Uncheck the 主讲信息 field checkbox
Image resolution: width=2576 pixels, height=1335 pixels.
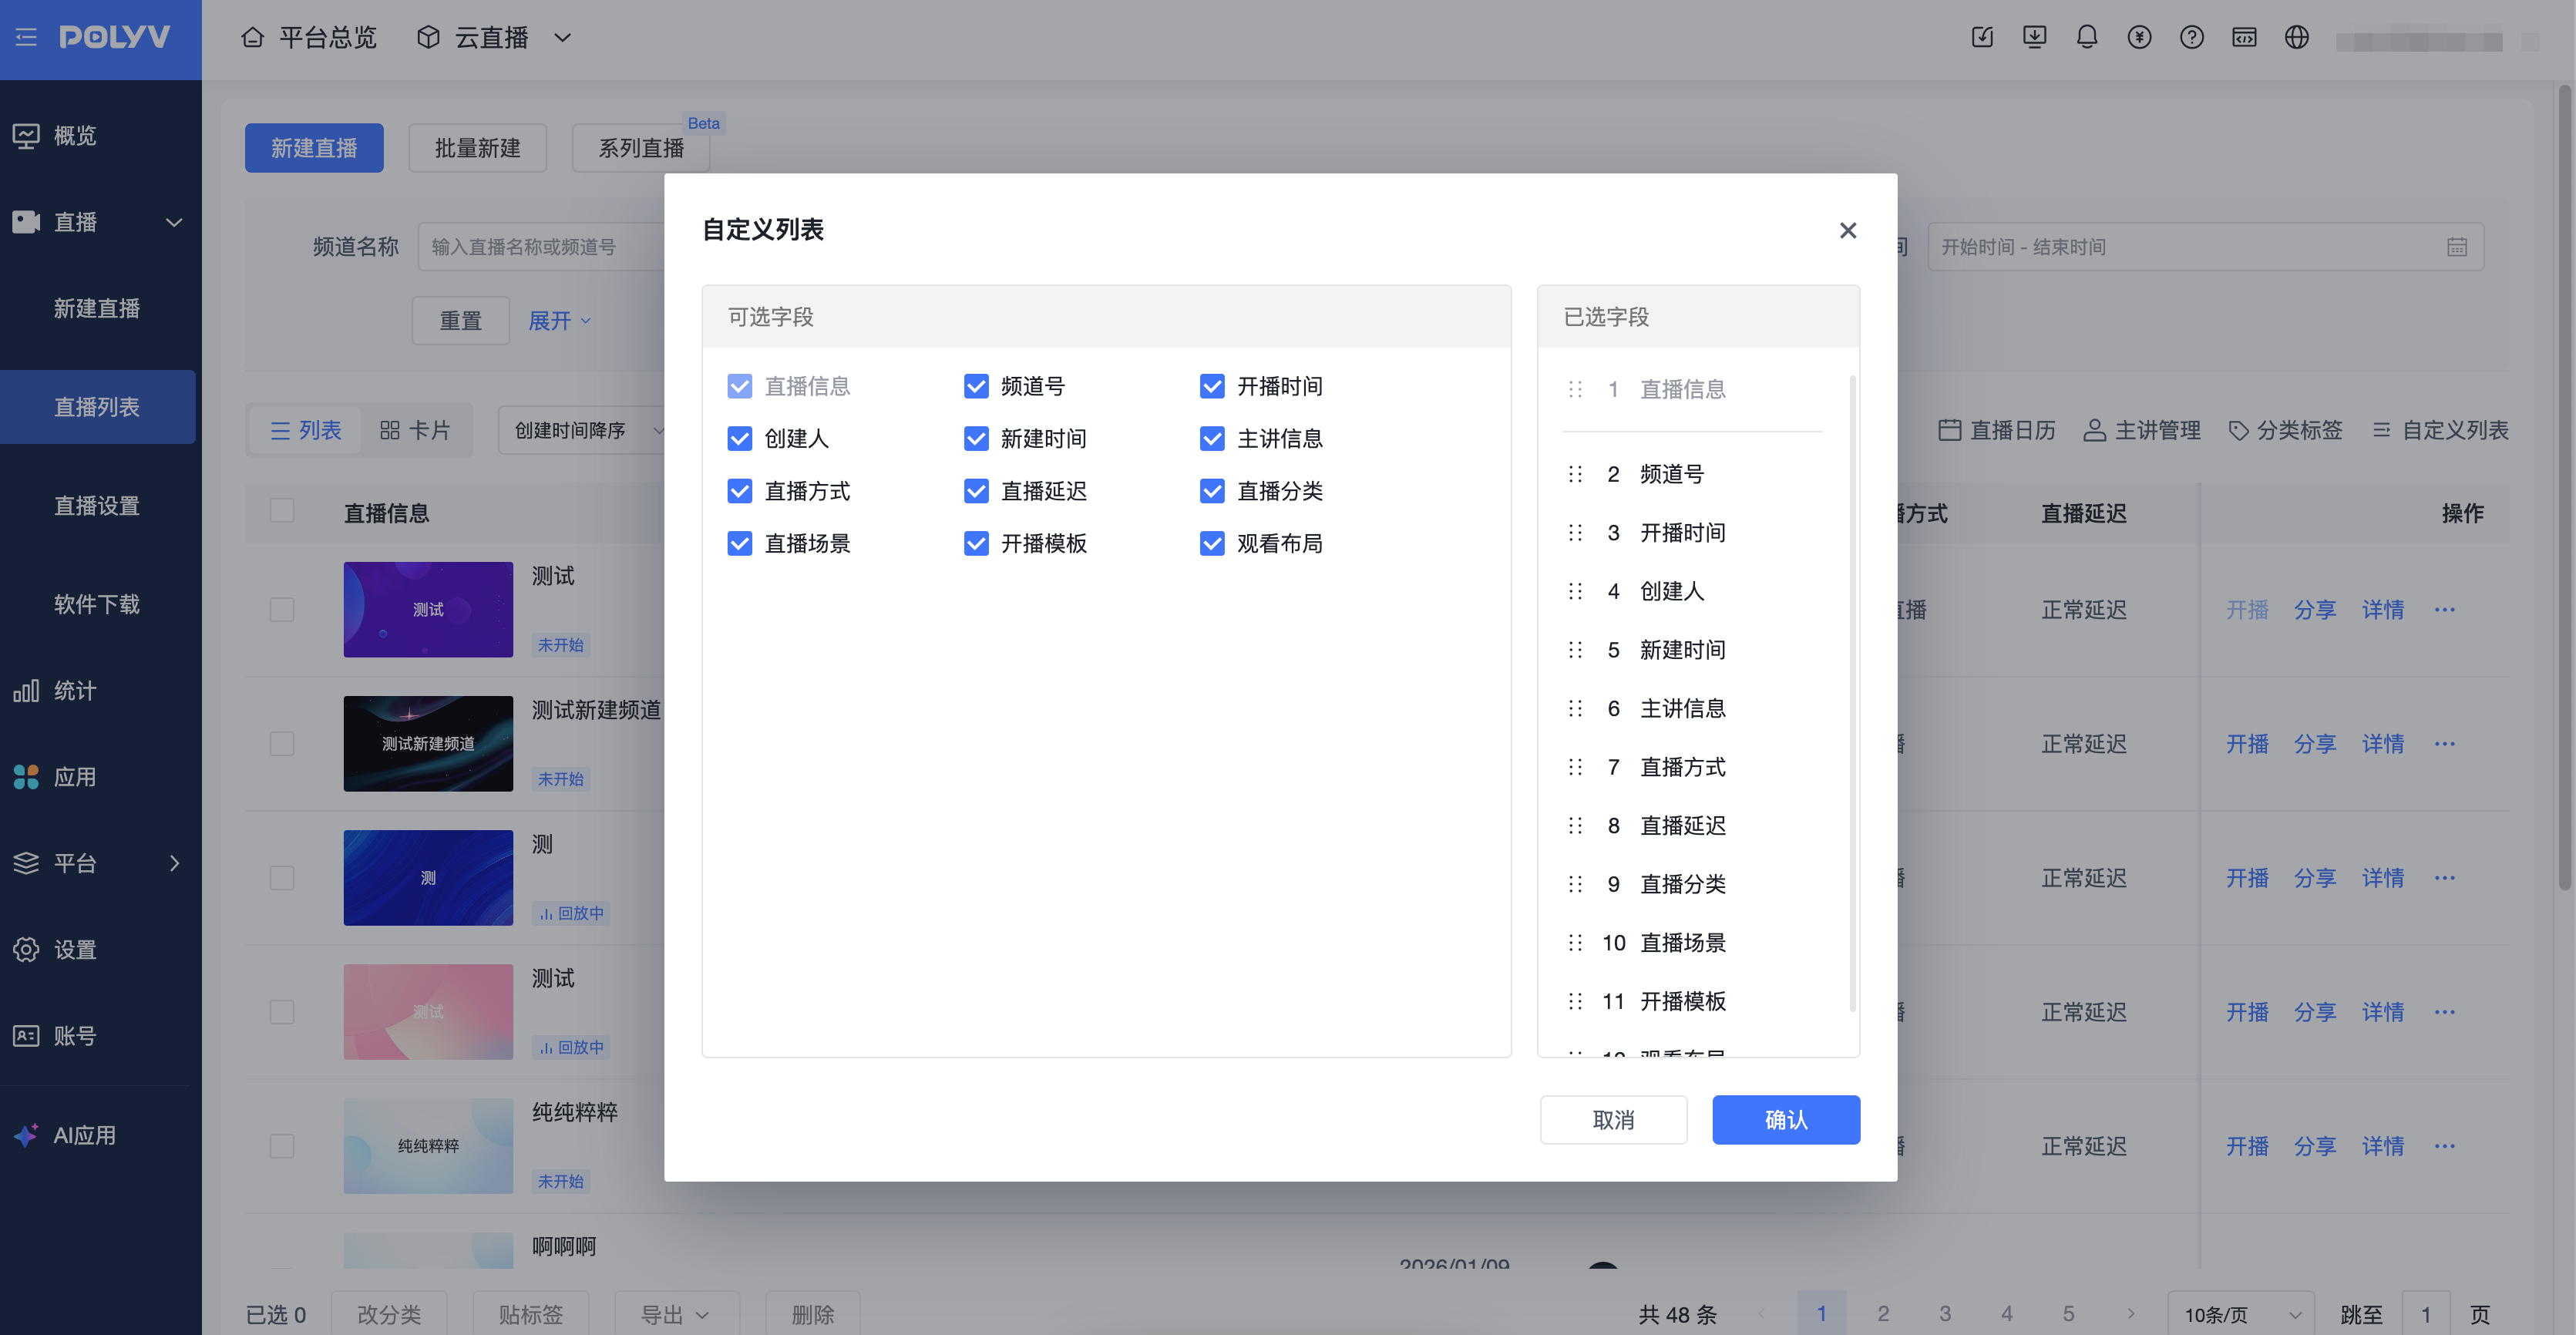pos(1212,439)
